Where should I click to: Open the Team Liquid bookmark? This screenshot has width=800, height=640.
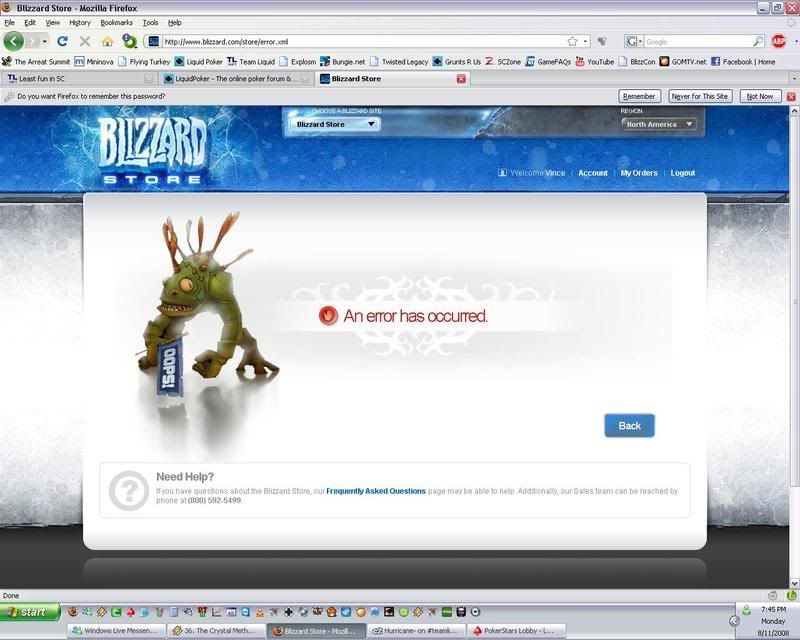251,62
